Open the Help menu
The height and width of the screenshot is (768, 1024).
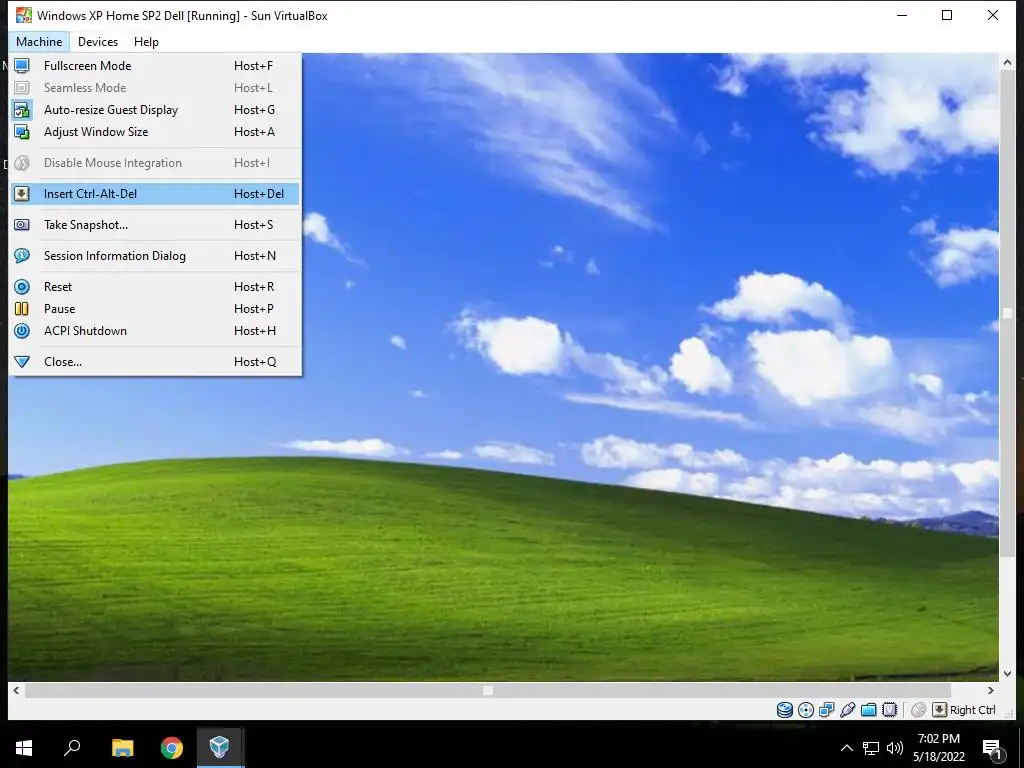click(146, 42)
